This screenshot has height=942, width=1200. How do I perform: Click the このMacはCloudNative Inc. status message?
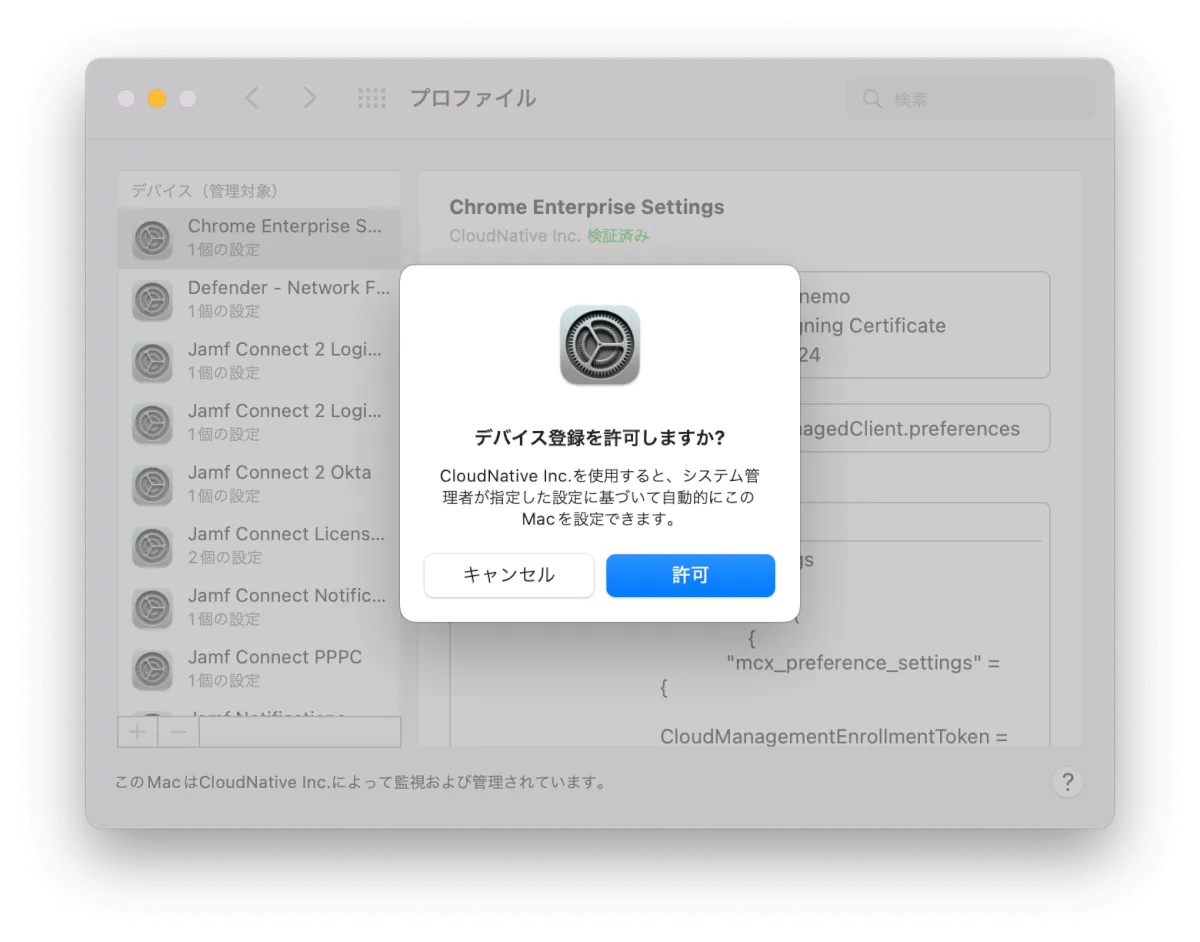360,782
